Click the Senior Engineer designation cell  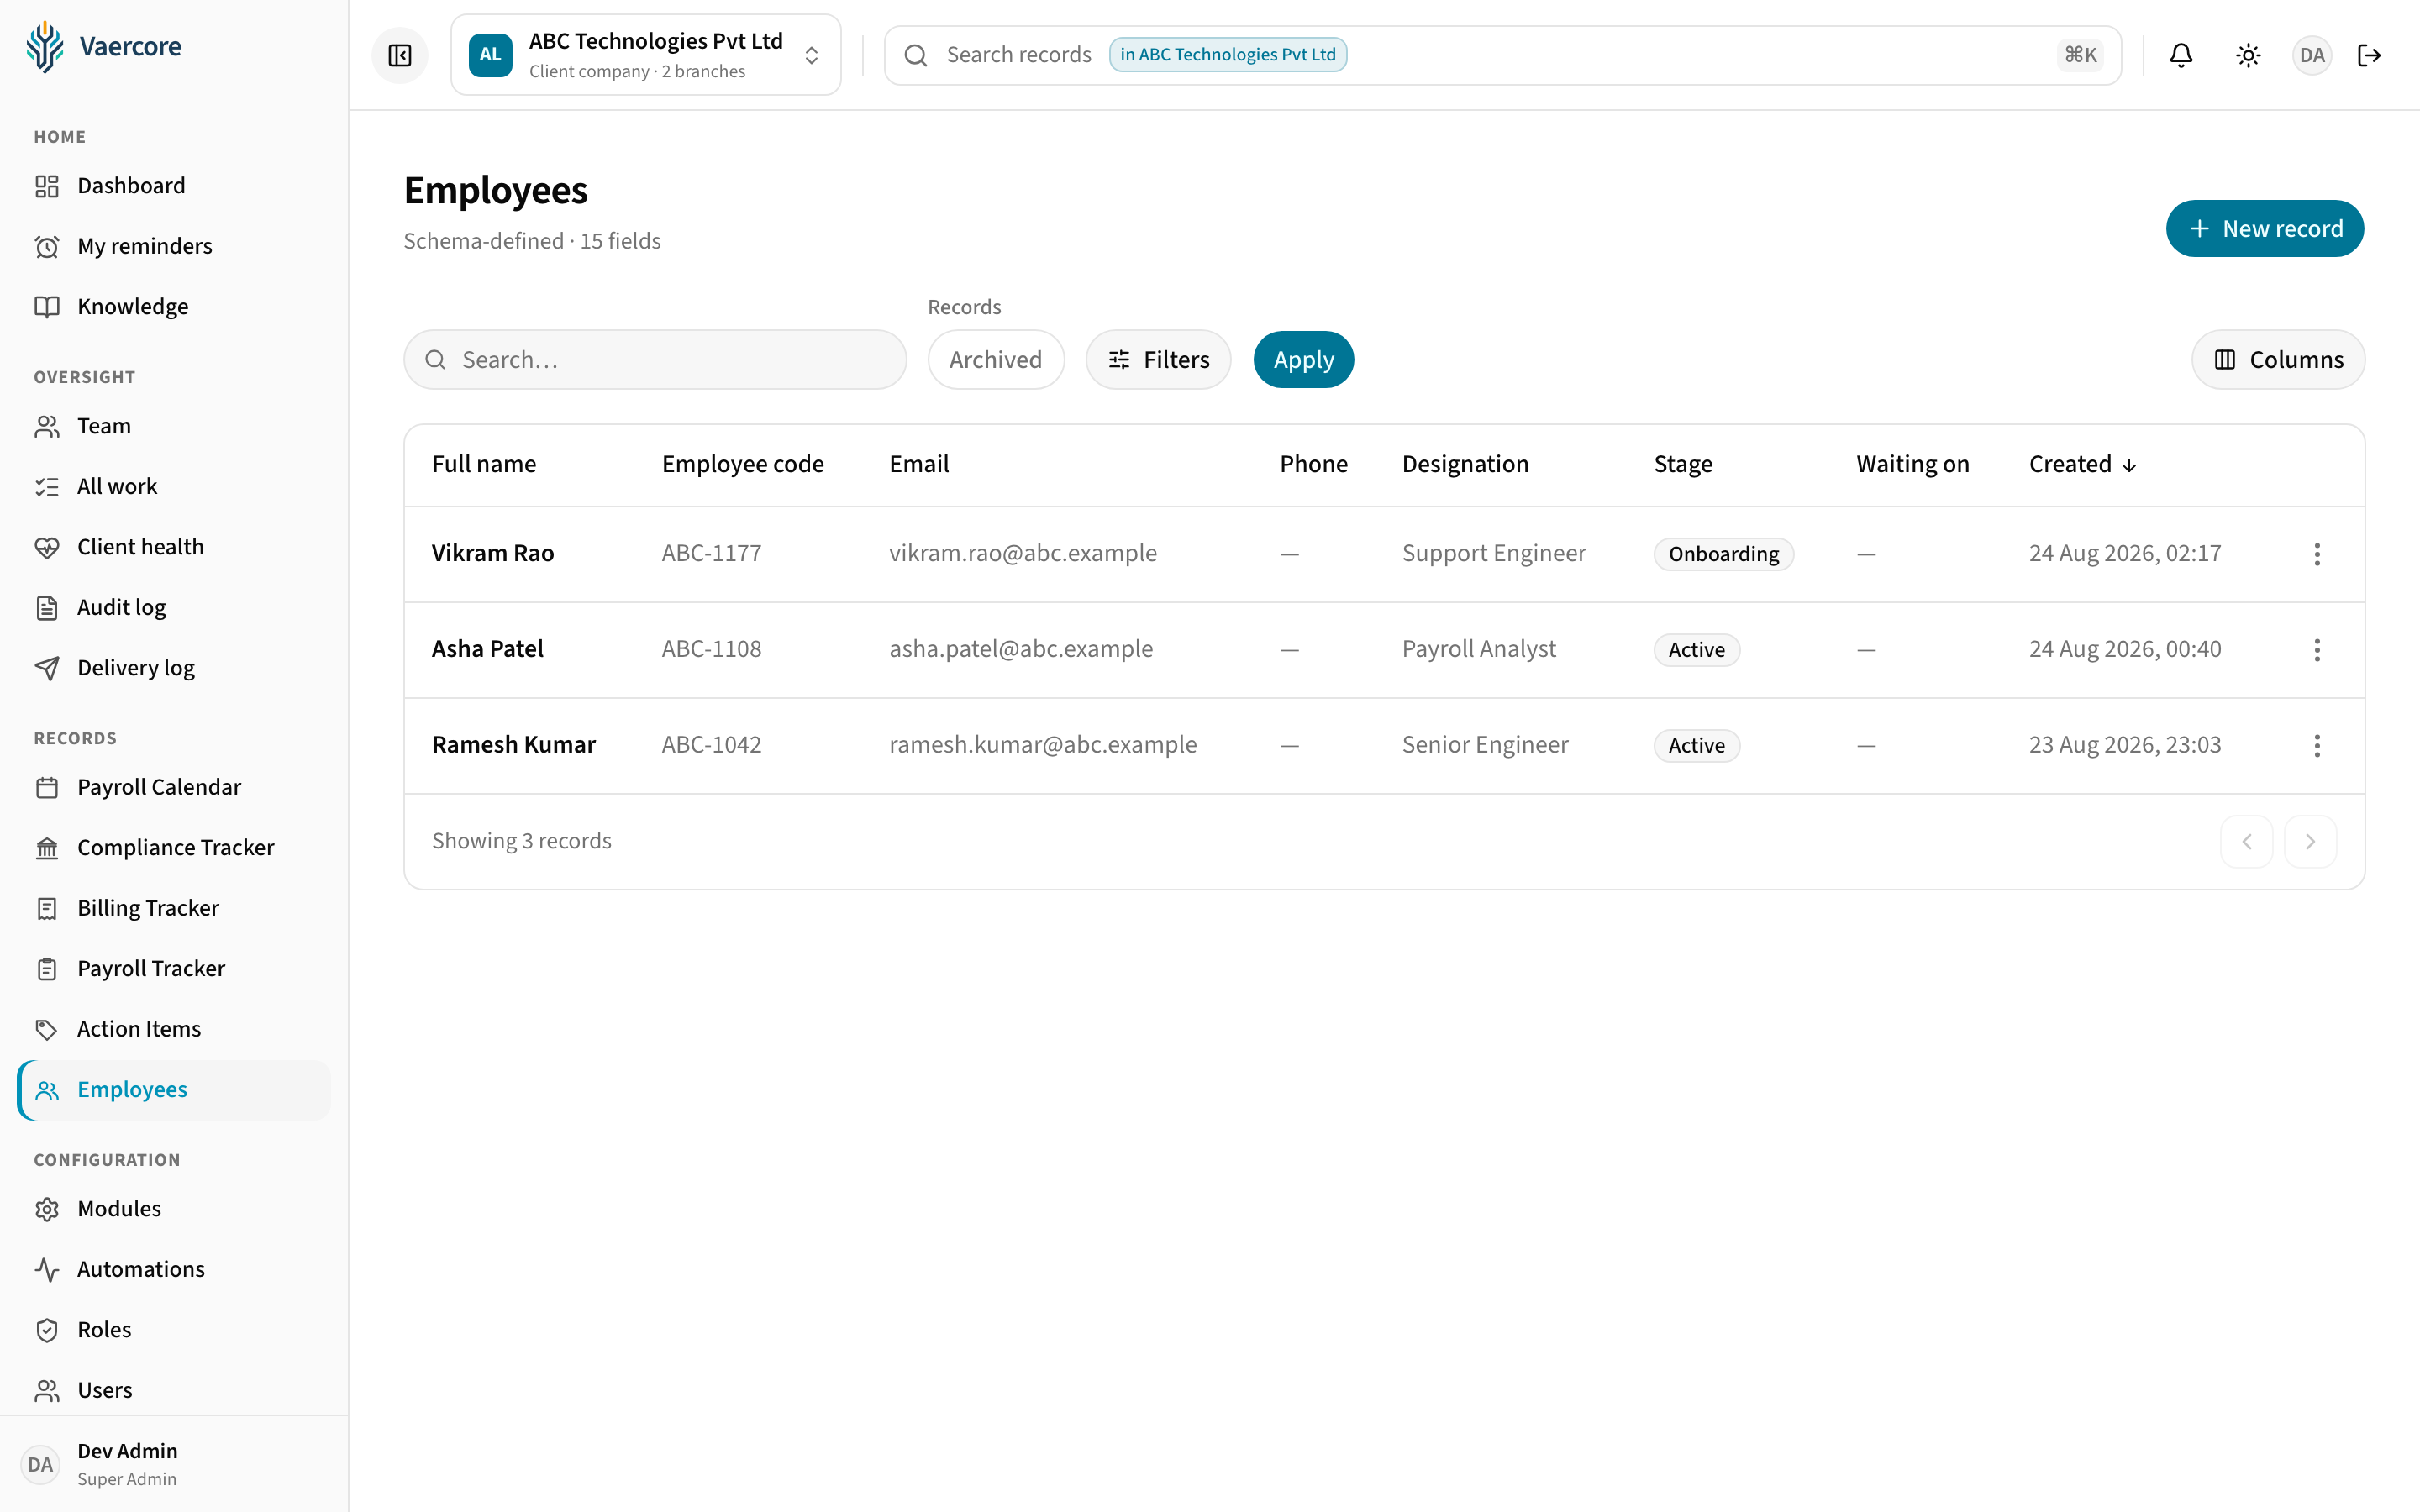1484,745
